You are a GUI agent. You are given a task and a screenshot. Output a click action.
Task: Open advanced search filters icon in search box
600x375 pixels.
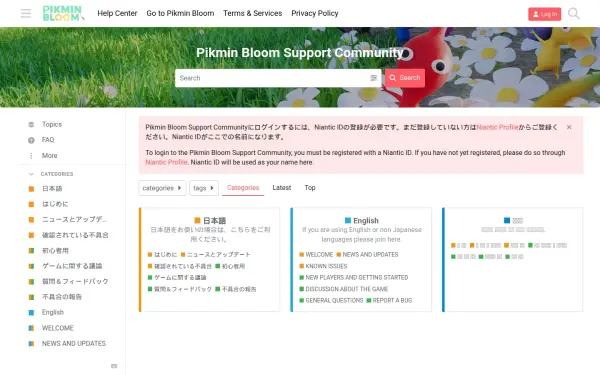(x=373, y=78)
